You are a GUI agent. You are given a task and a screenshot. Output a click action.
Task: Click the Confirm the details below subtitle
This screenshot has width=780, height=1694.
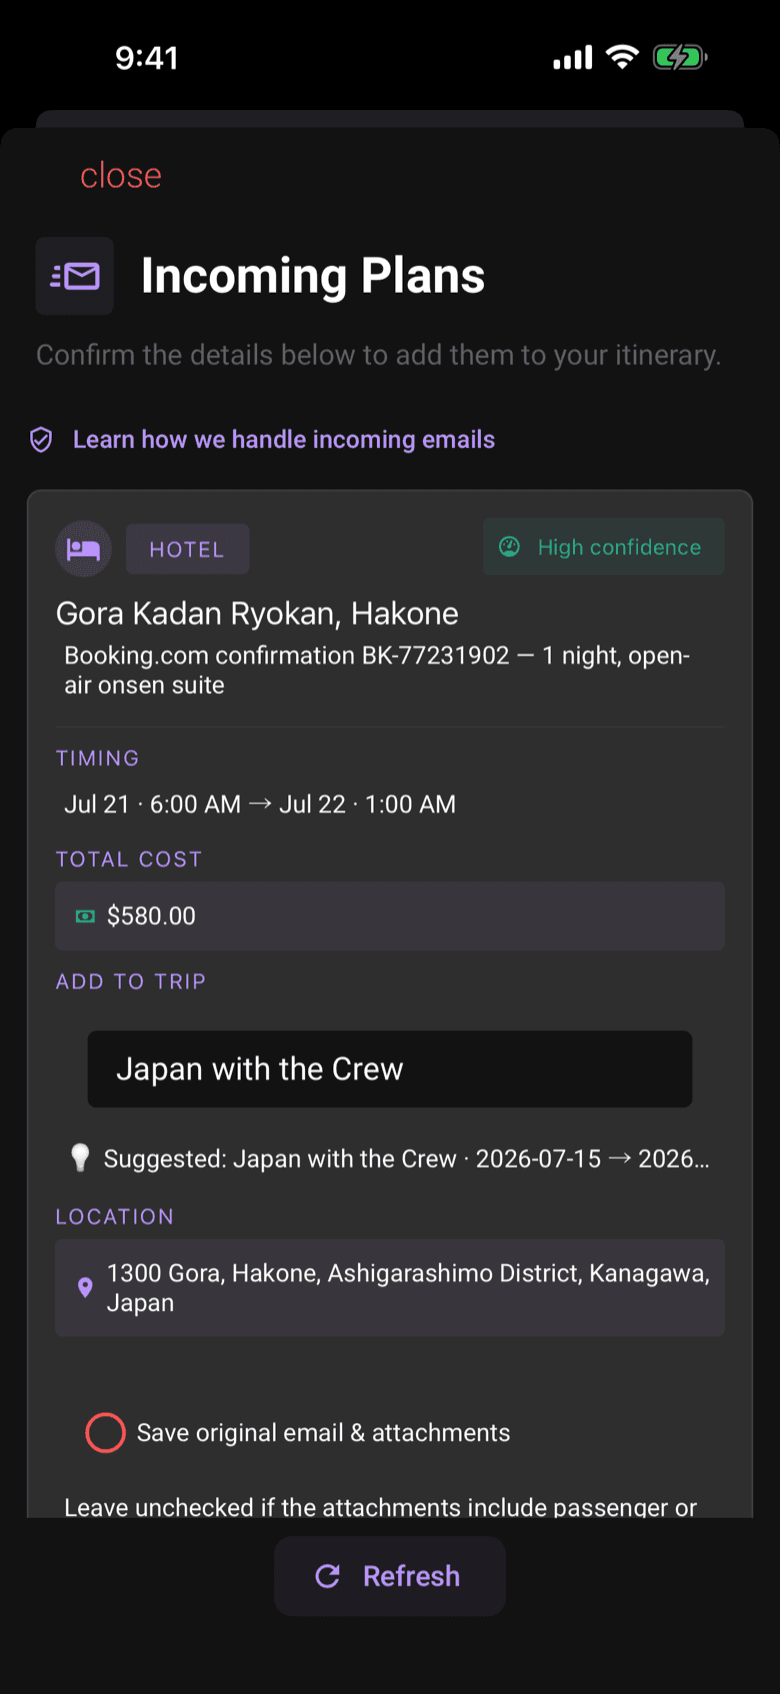pyautogui.click(x=379, y=355)
